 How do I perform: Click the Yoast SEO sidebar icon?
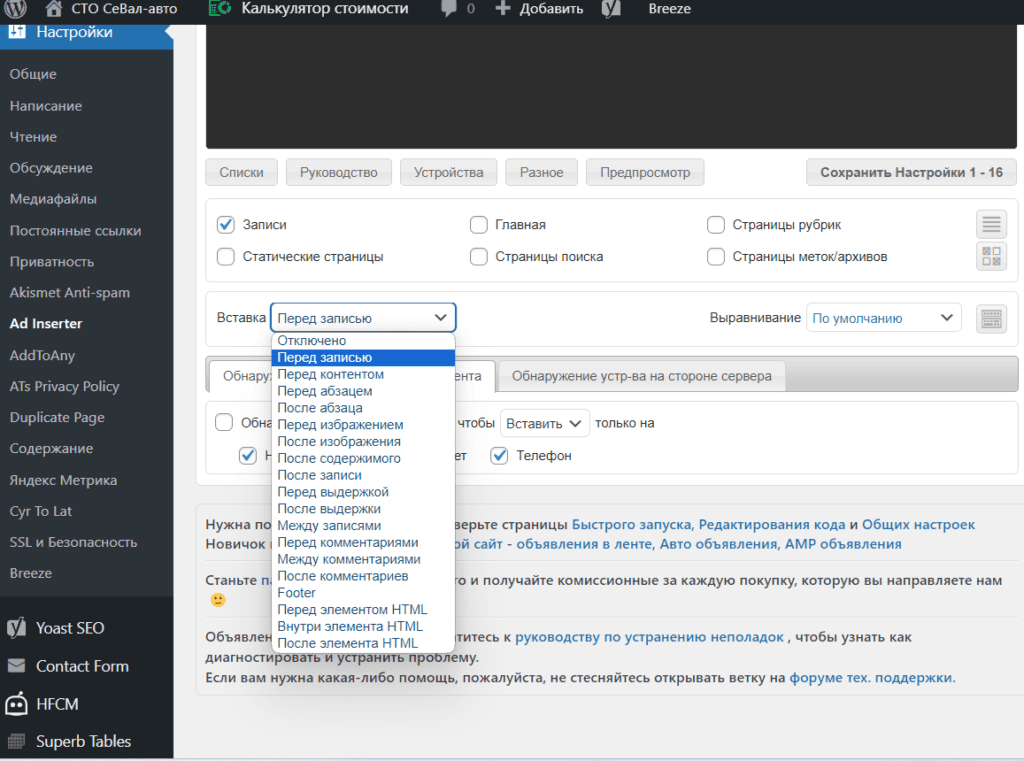[x=16, y=628]
